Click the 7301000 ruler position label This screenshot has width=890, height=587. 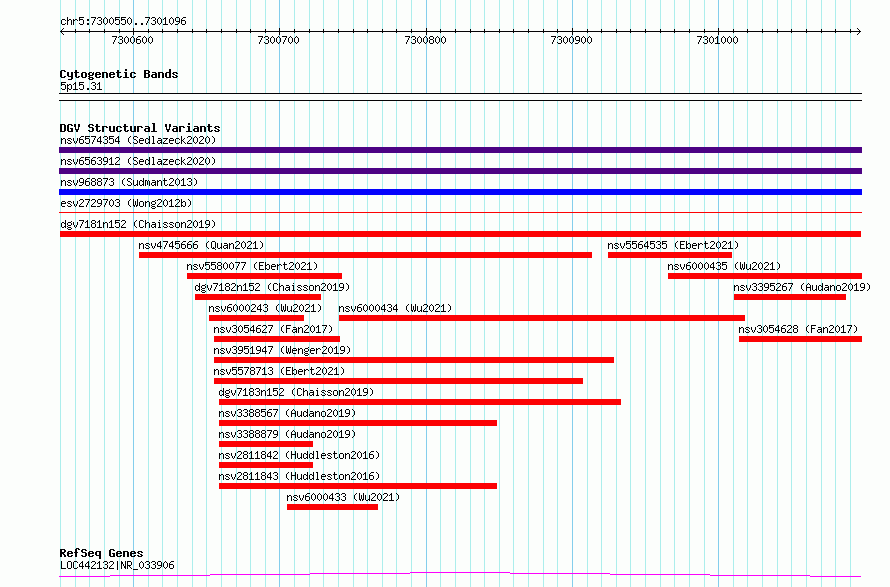(717, 40)
